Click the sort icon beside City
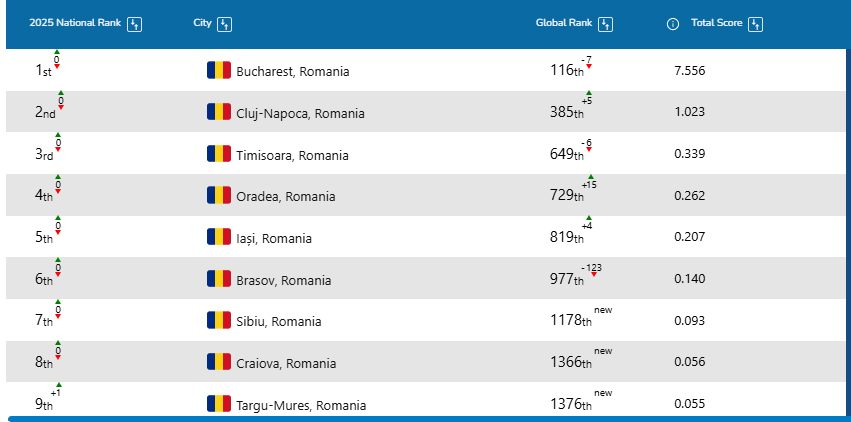This screenshot has width=851, height=422. [x=225, y=24]
